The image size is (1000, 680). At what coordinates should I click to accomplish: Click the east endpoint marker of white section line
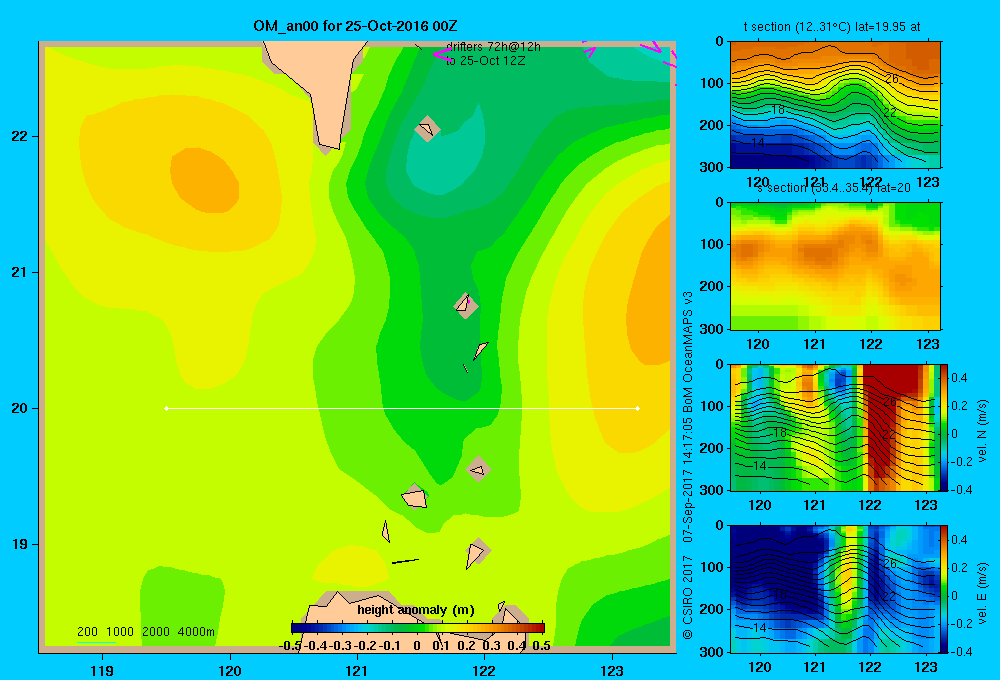(638, 408)
